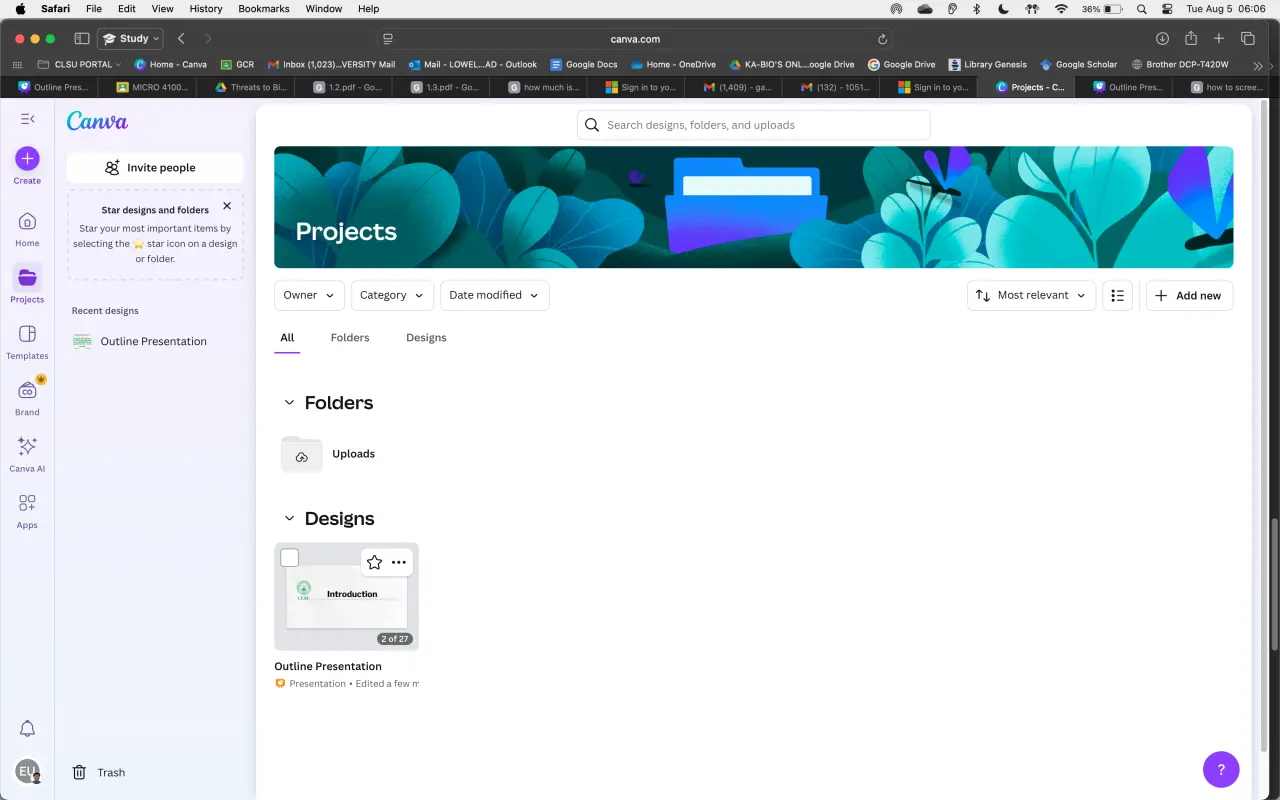The width and height of the screenshot is (1280, 800).
Task: Click the Canva logo
Action: pos(97,121)
